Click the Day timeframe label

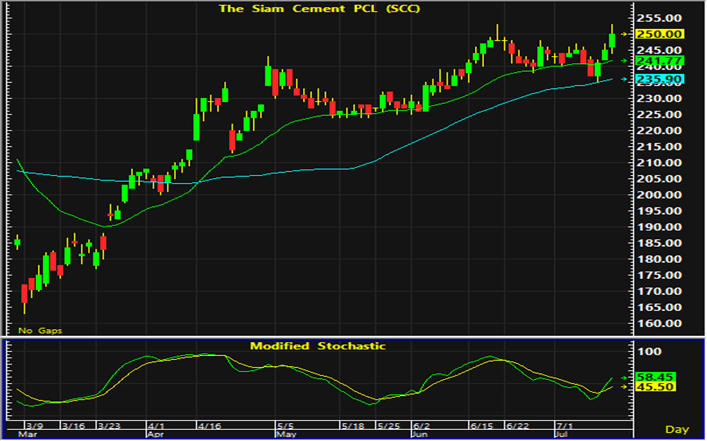coord(677,430)
